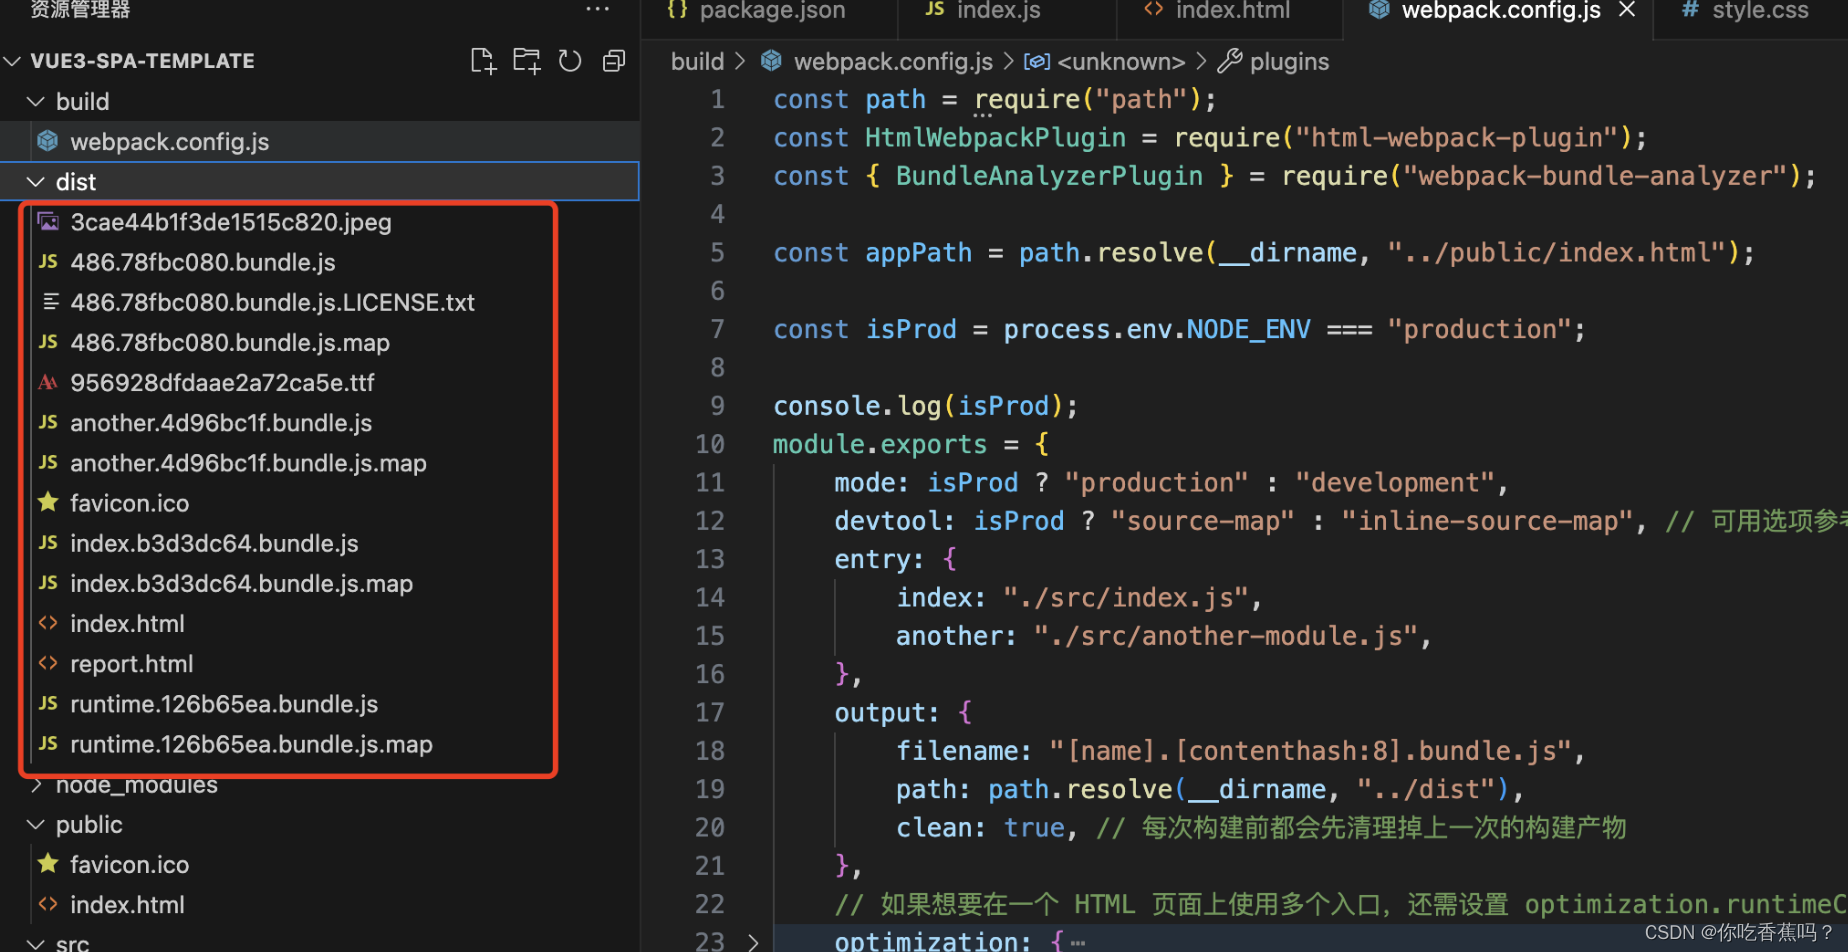Click "html-webpack-plugin" string on line 2
The width and height of the screenshot is (1848, 952).
tap(1457, 137)
